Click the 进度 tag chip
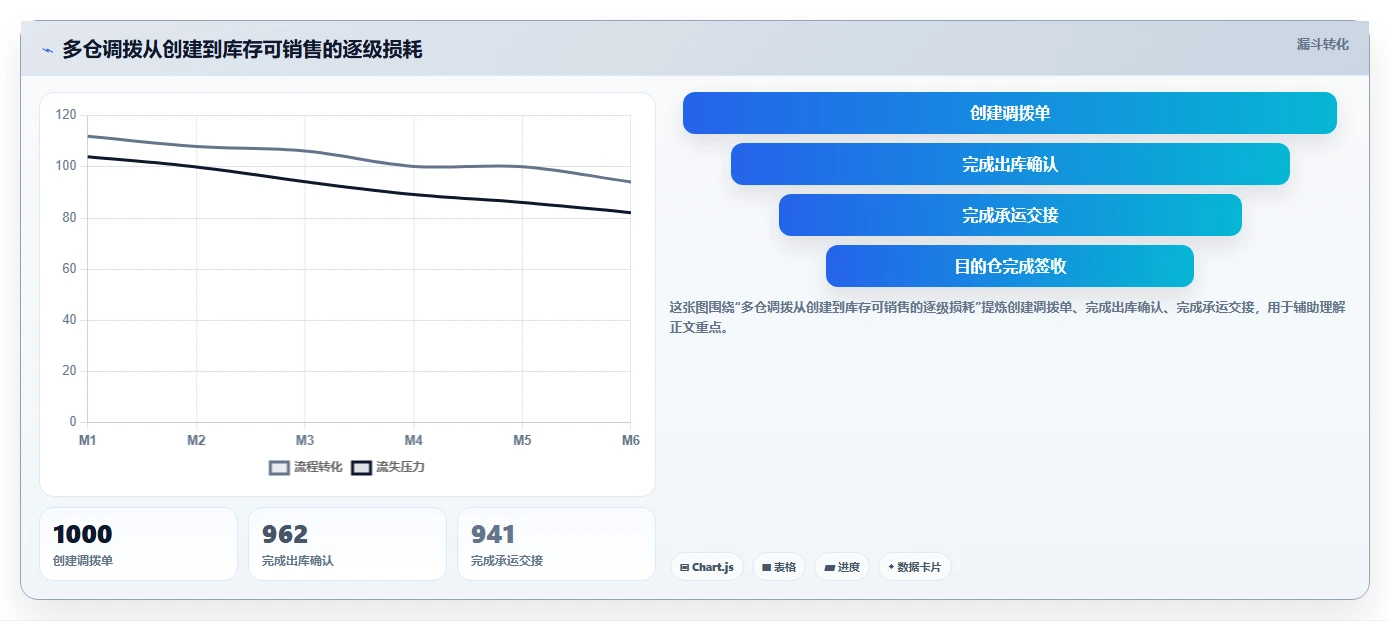The width and height of the screenshot is (1390, 621). 842,567
